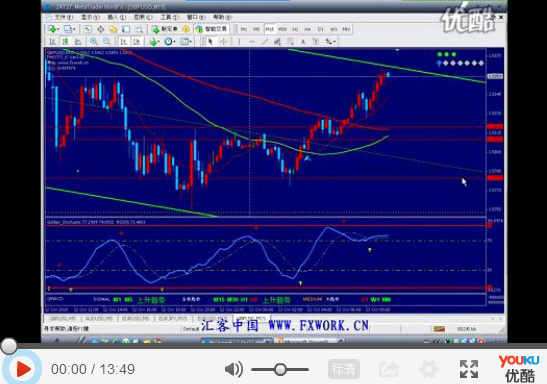Expand the new chart dropdown arrow
The width and height of the screenshot is (547, 384).
pos(59,29)
